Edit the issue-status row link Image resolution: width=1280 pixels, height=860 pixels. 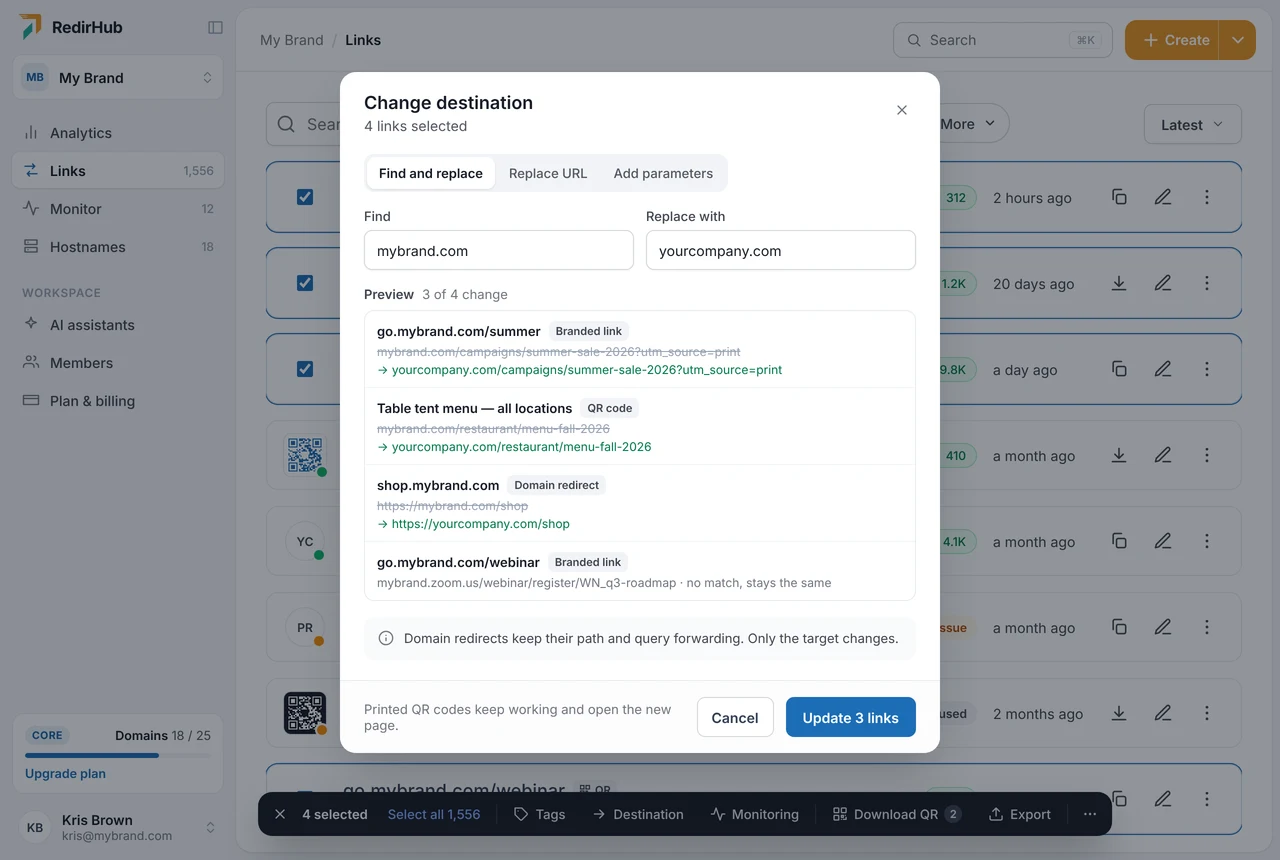point(1163,627)
